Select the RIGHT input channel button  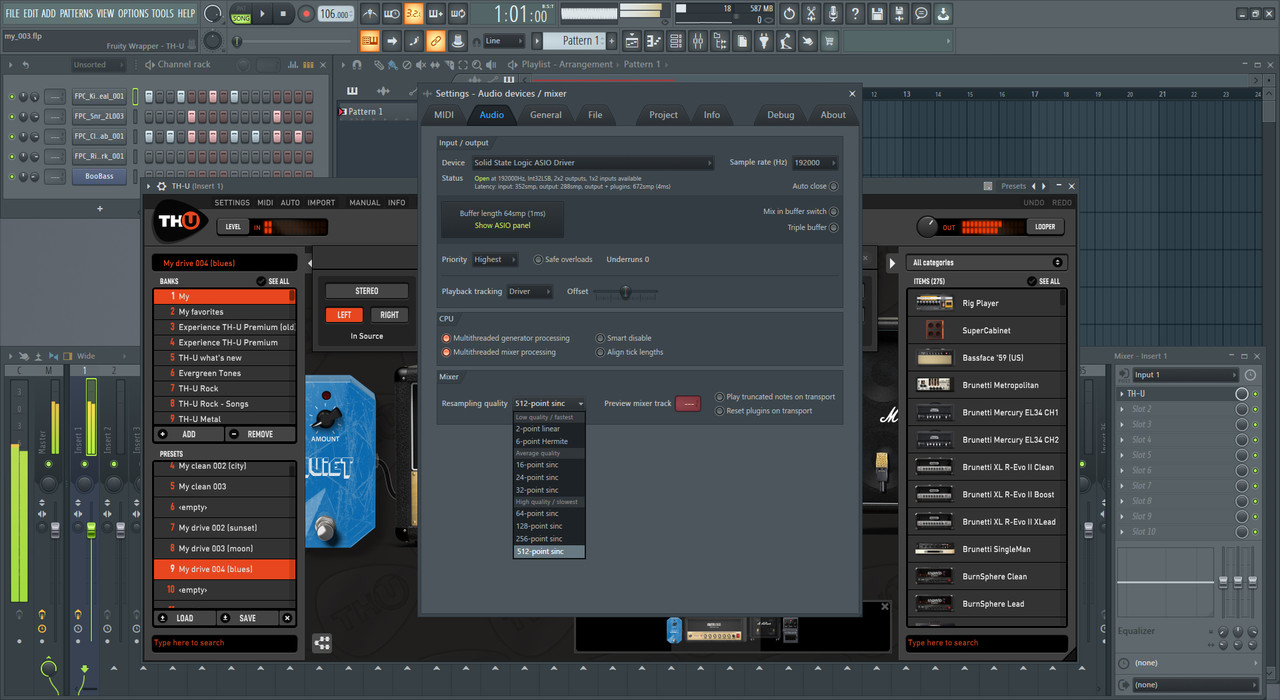[389, 315]
